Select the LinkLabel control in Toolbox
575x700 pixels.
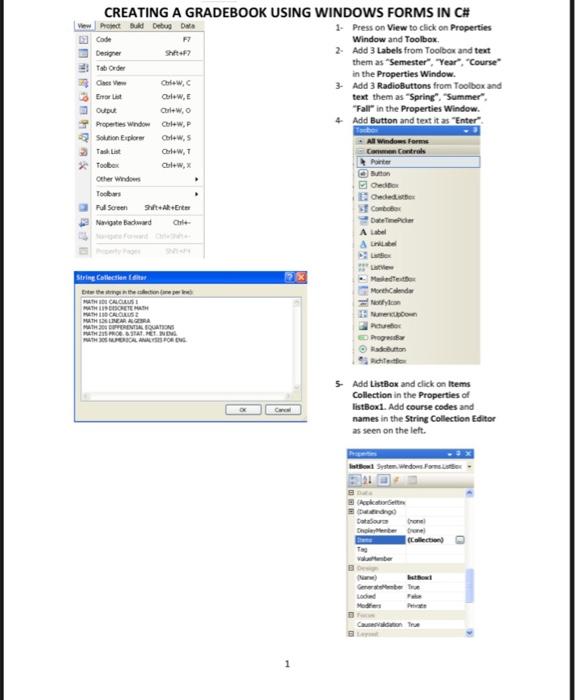point(418,244)
